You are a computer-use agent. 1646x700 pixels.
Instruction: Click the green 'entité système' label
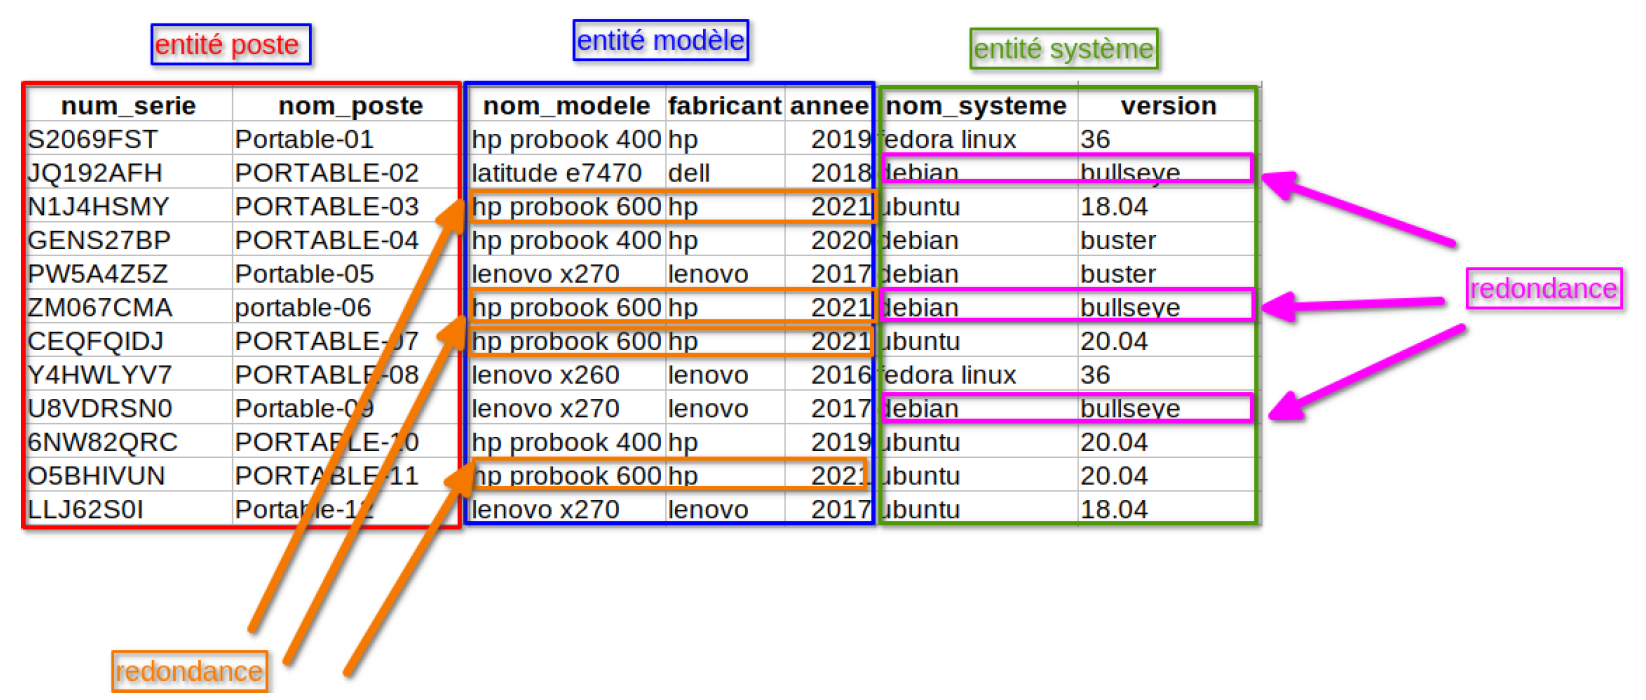click(1063, 49)
